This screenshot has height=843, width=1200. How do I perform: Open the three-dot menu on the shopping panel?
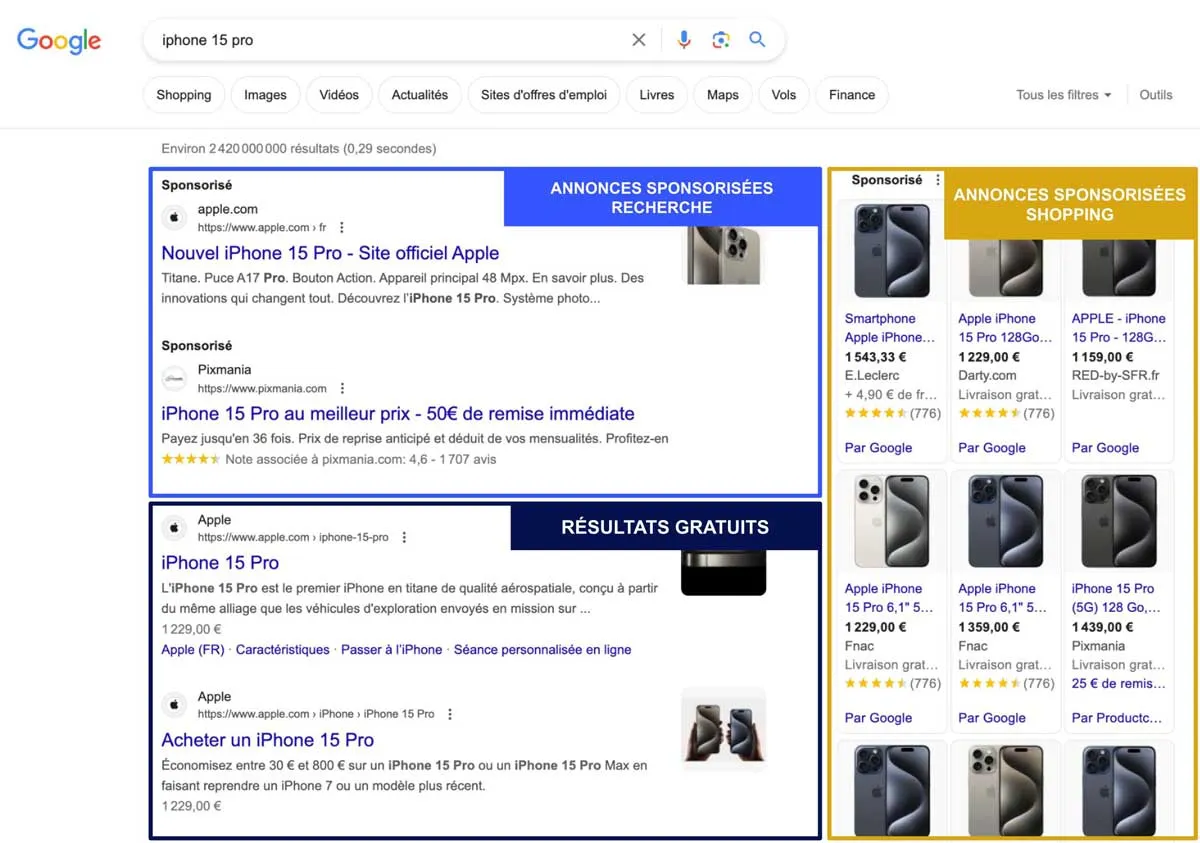[937, 179]
